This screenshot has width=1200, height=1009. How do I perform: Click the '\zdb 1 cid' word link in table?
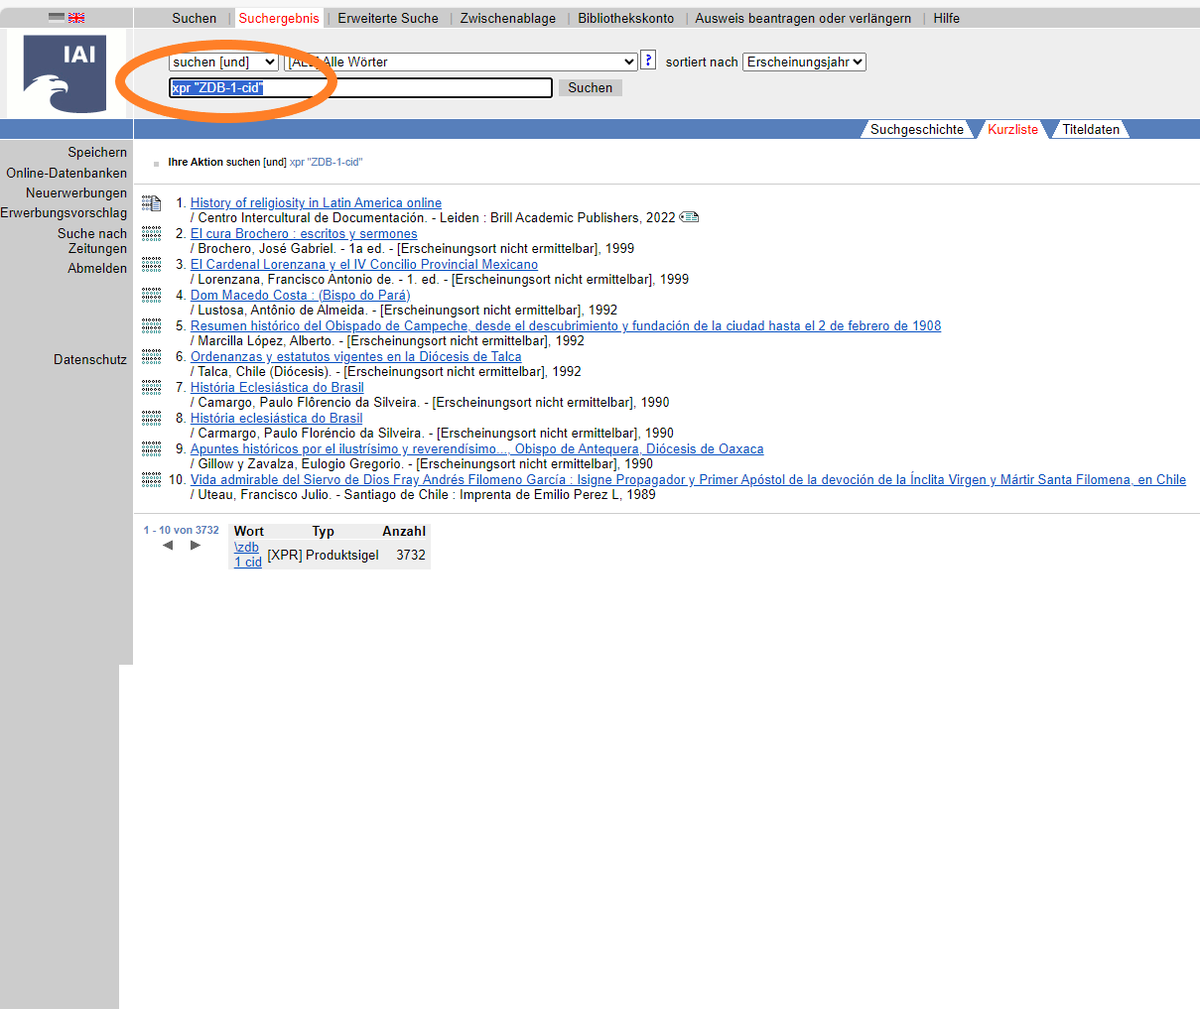(x=248, y=555)
